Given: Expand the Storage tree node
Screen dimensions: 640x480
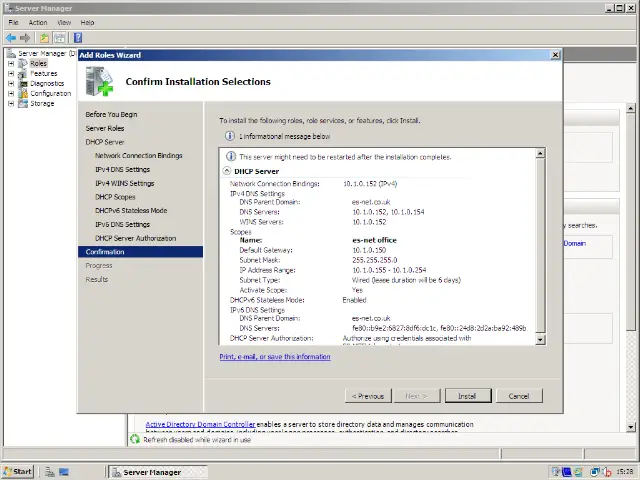Looking at the screenshot, I should pyautogui.click(x=11, y=104).
